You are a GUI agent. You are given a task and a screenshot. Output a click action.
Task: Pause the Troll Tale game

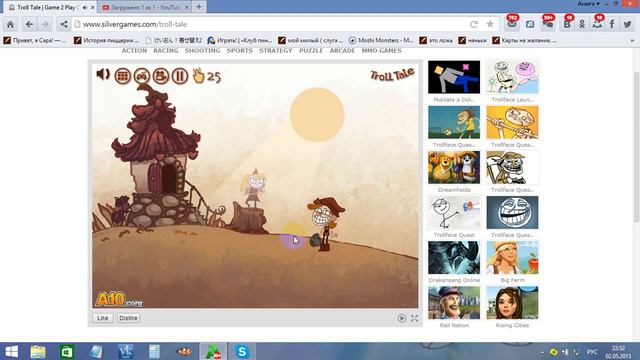(x=180, y=76)
